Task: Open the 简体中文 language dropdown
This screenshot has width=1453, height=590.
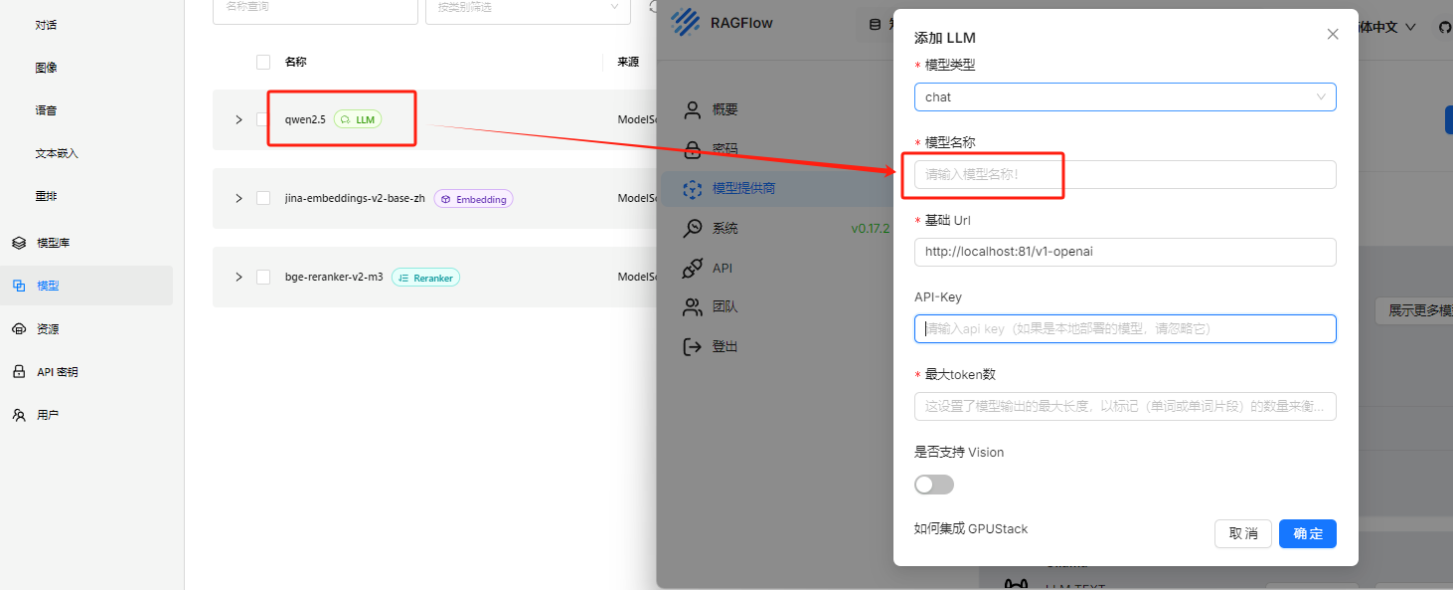Action: tap(1385, 27)
